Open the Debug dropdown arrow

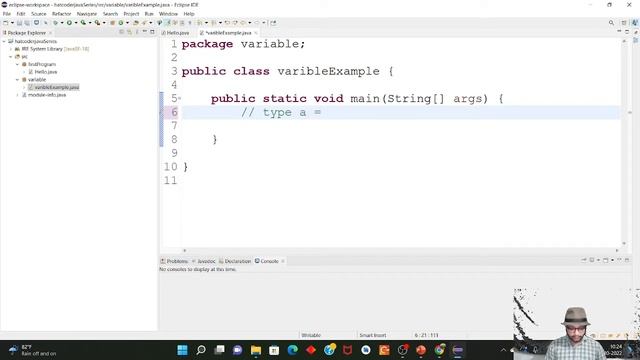62,23
